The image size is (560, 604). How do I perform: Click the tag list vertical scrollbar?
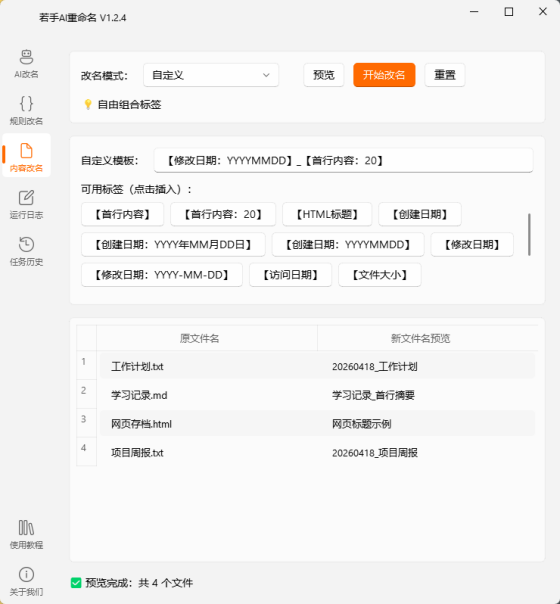coord(529,234)
